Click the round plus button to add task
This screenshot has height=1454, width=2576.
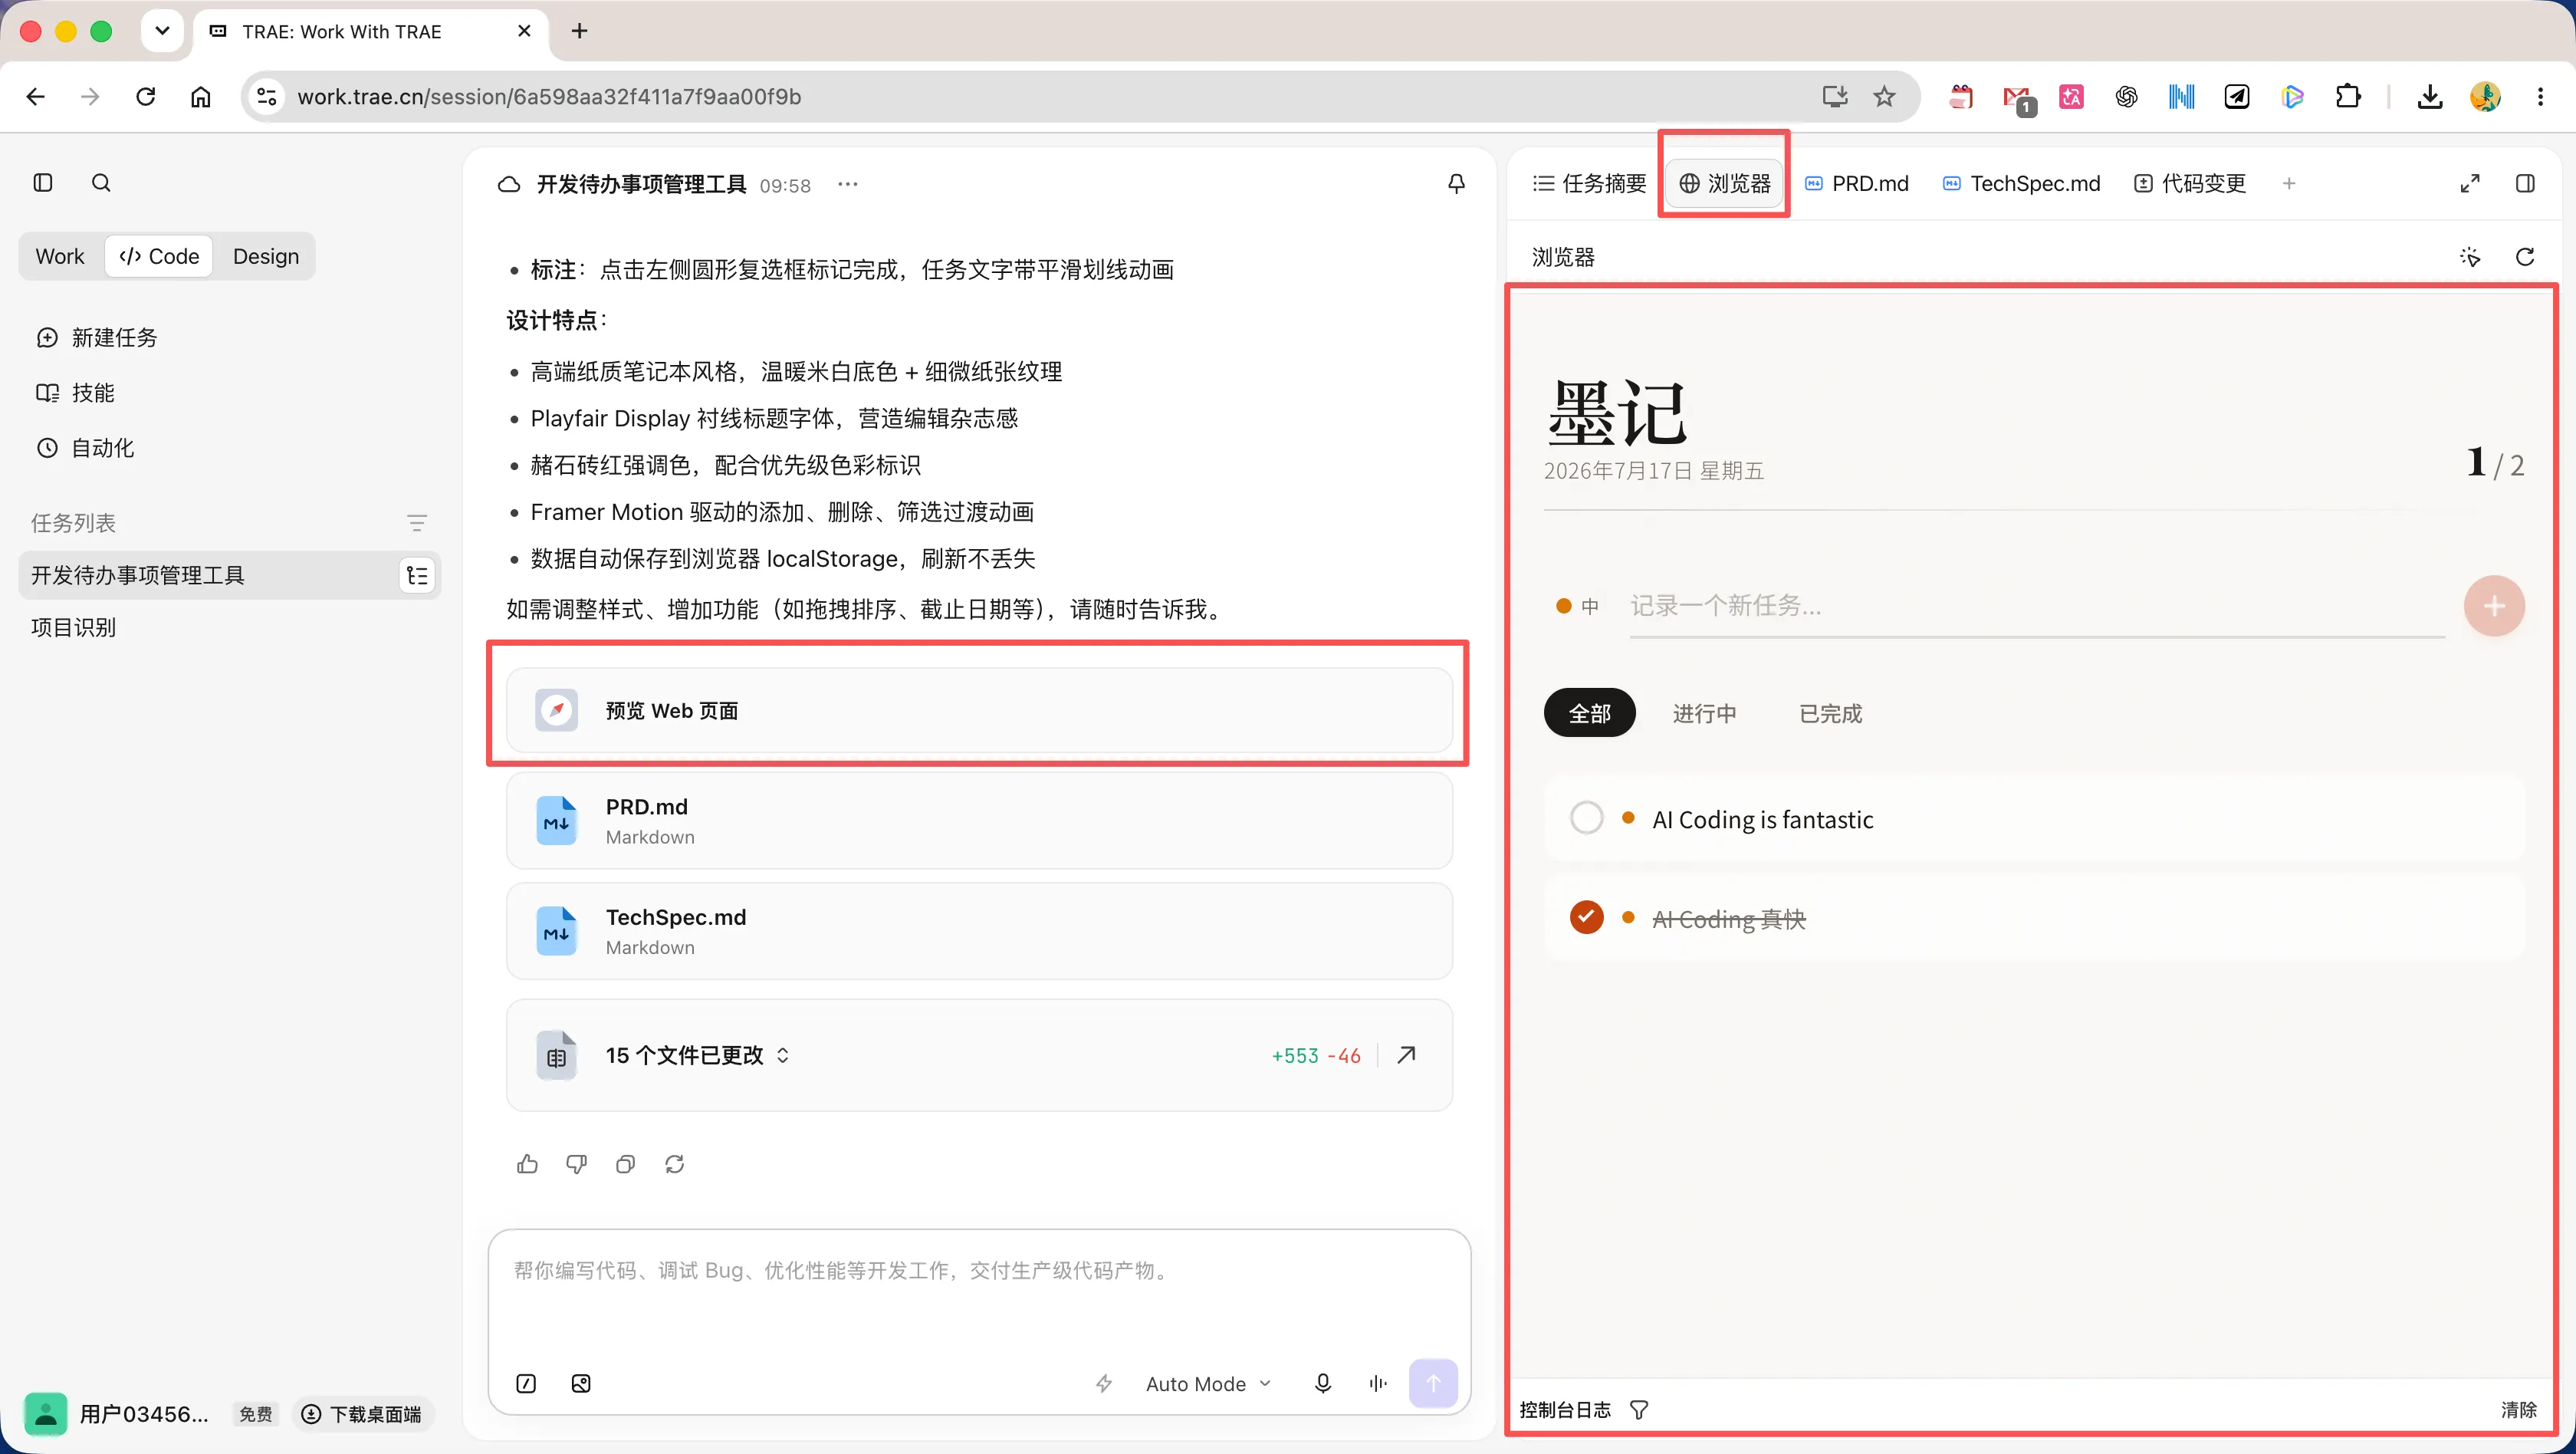(2494, 606)
